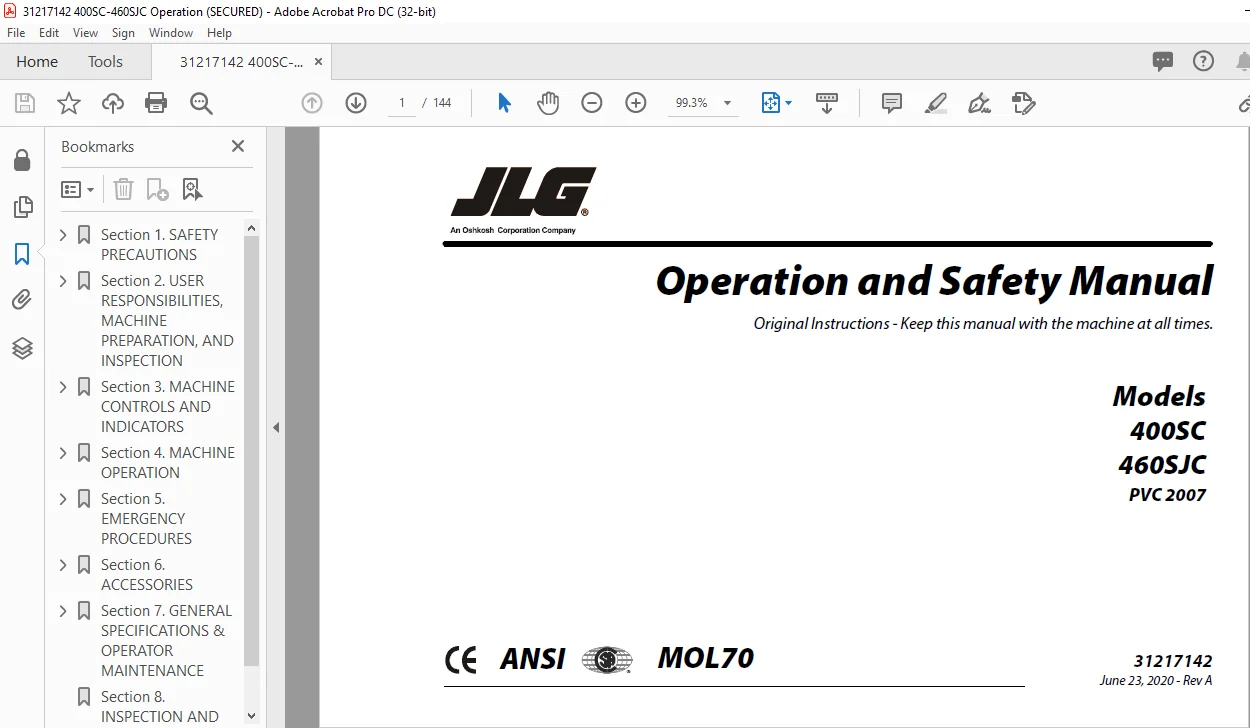Switch to Tools tab
The height and width of the screenshot is (728, 1250).
click(x=105, y=62)
